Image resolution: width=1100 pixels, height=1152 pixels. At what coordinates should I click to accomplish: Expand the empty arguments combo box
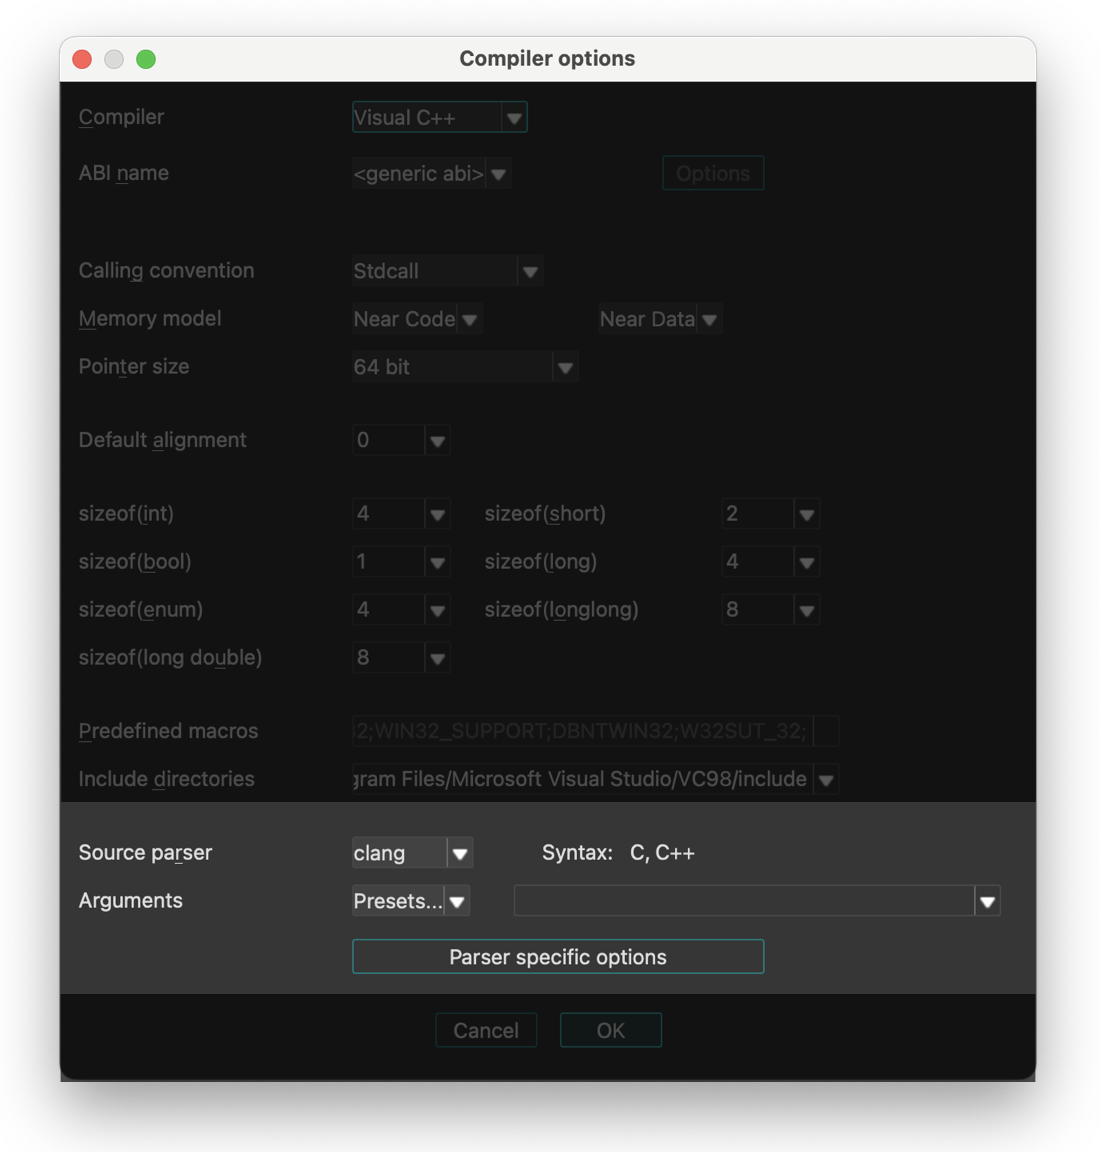pyautogui.click(x=987, y=900)
